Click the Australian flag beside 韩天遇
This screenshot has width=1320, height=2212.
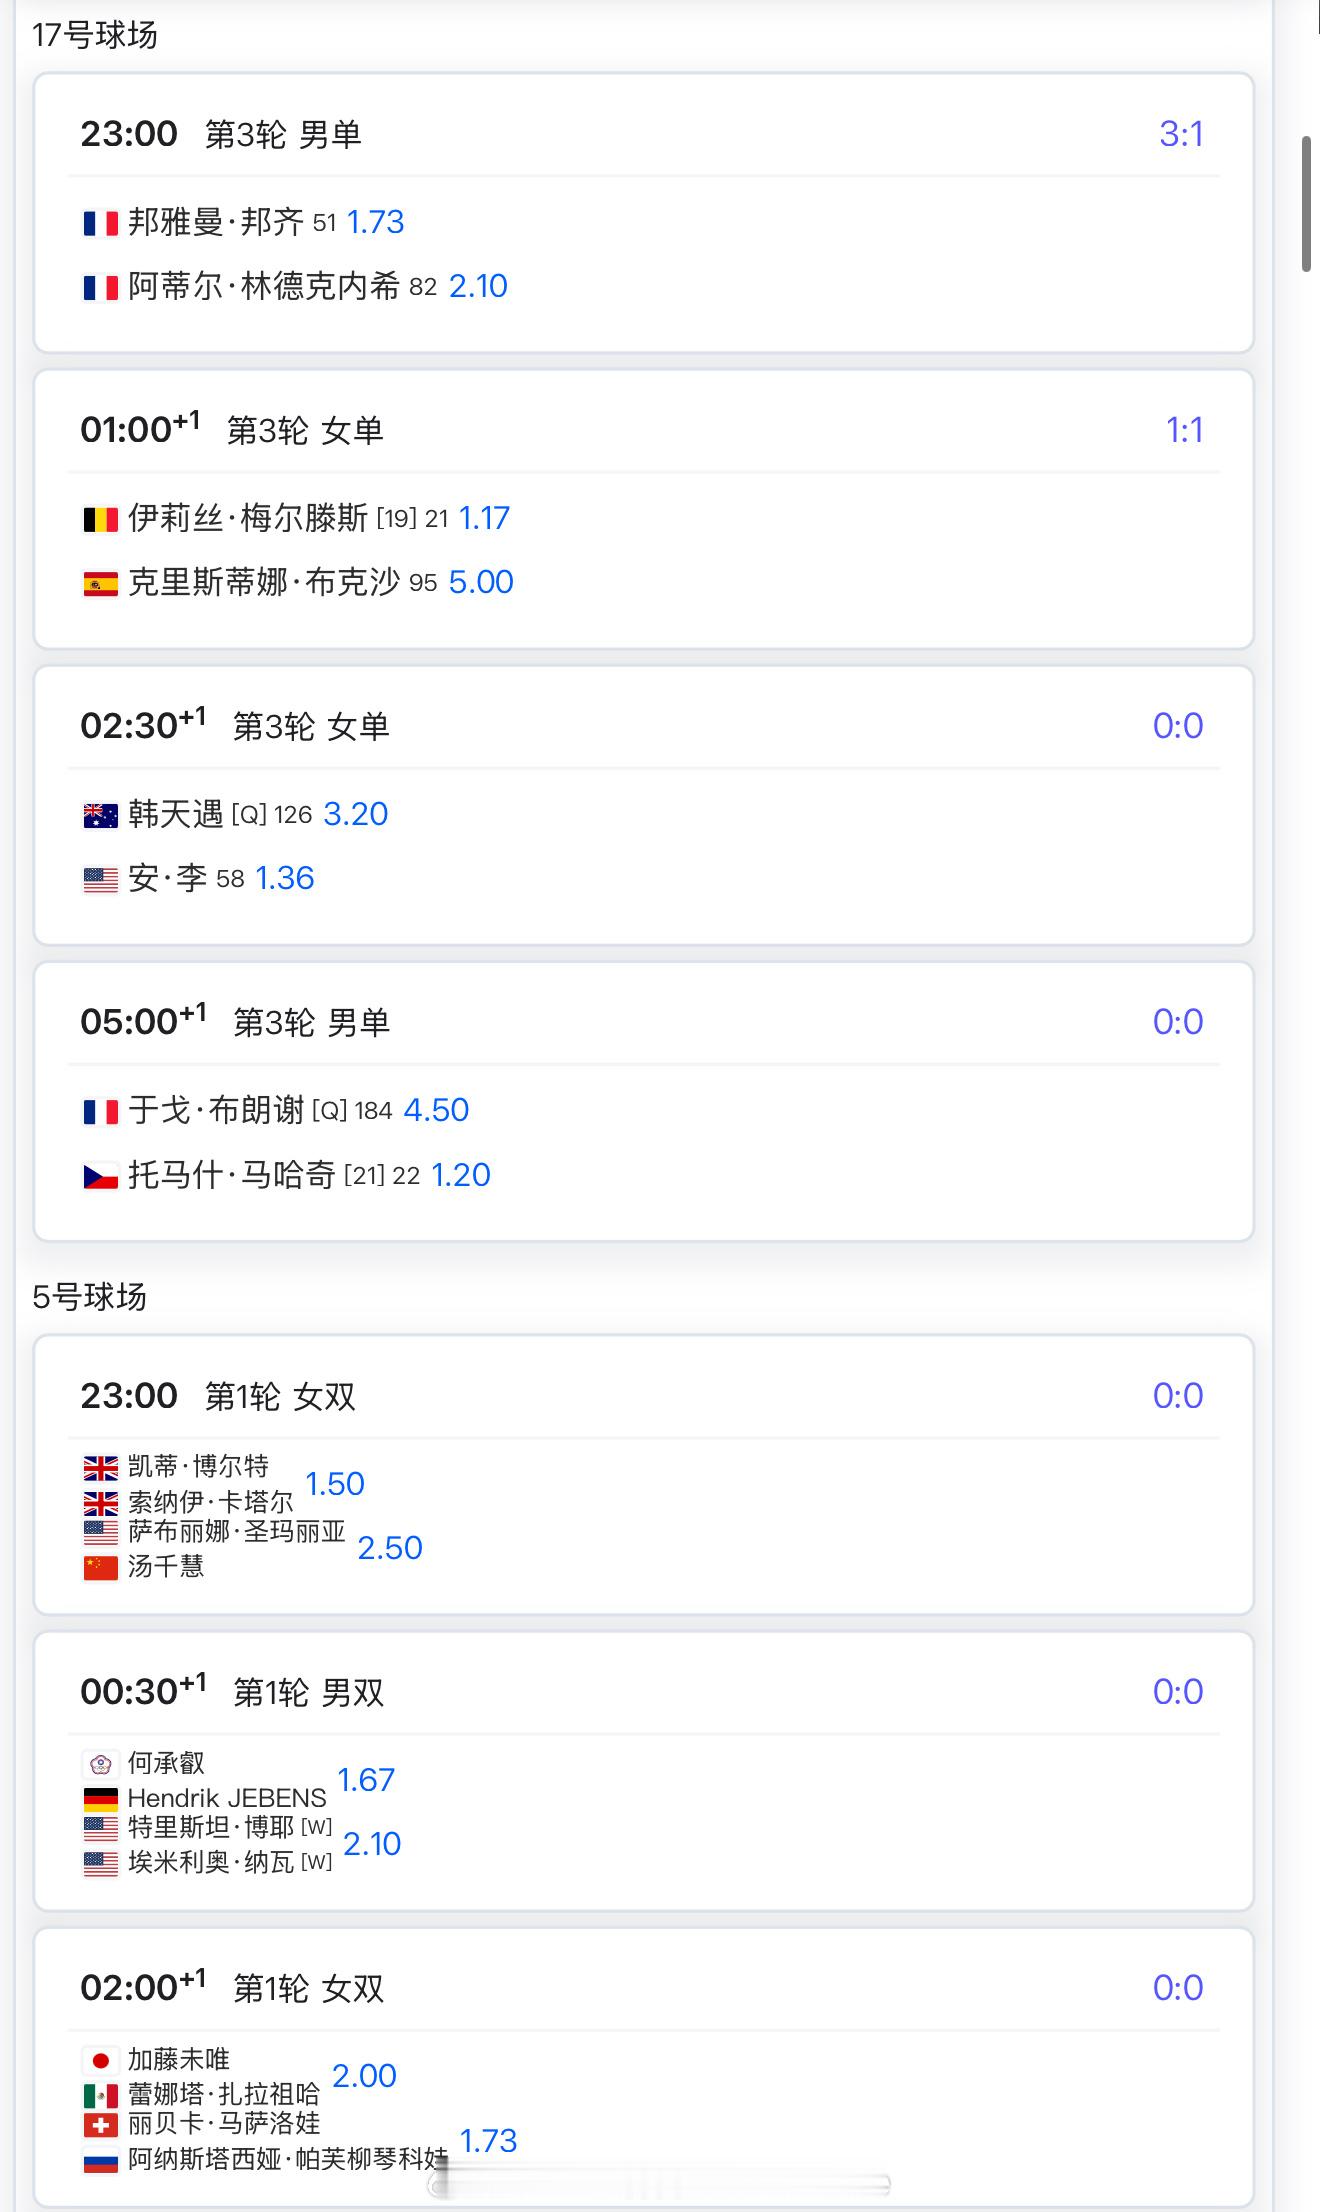tap(100, 815)
